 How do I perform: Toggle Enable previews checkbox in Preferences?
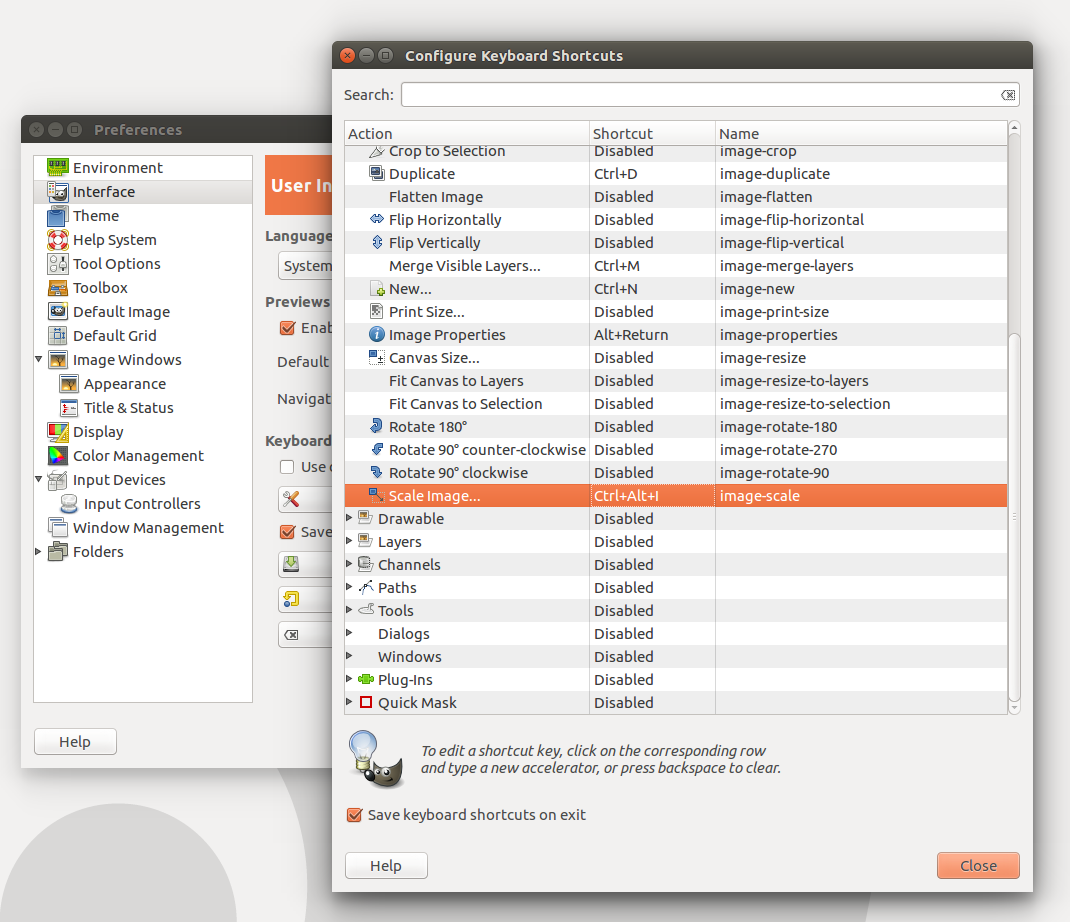(x=287, y=328)
